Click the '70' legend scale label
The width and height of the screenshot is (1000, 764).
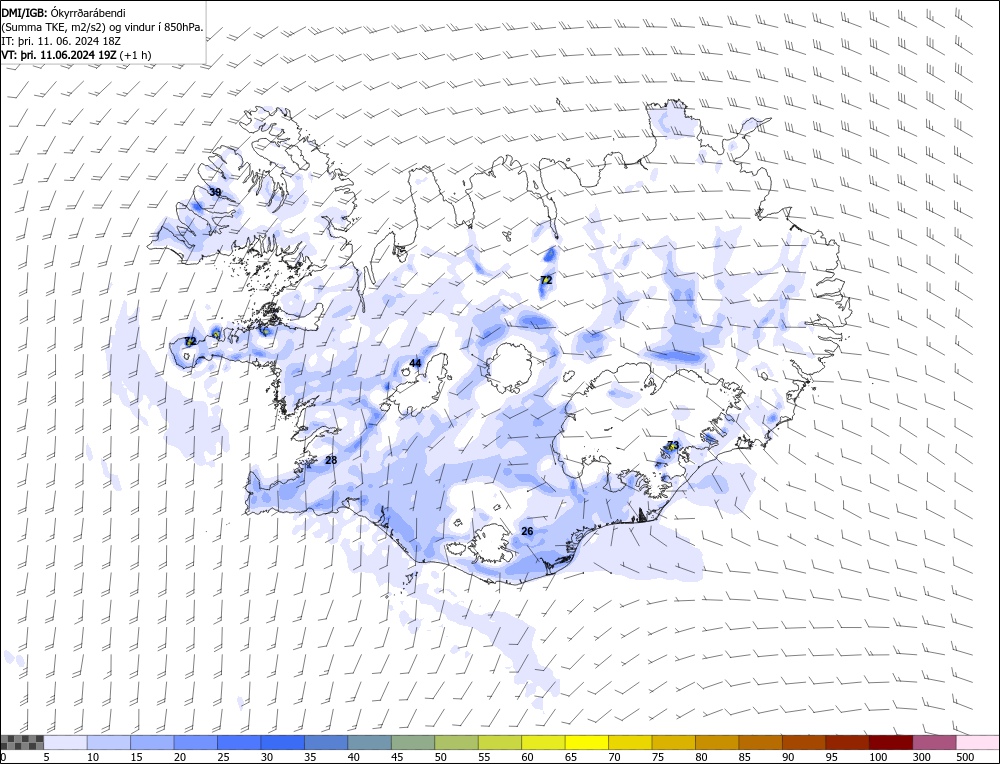[614, 757]
